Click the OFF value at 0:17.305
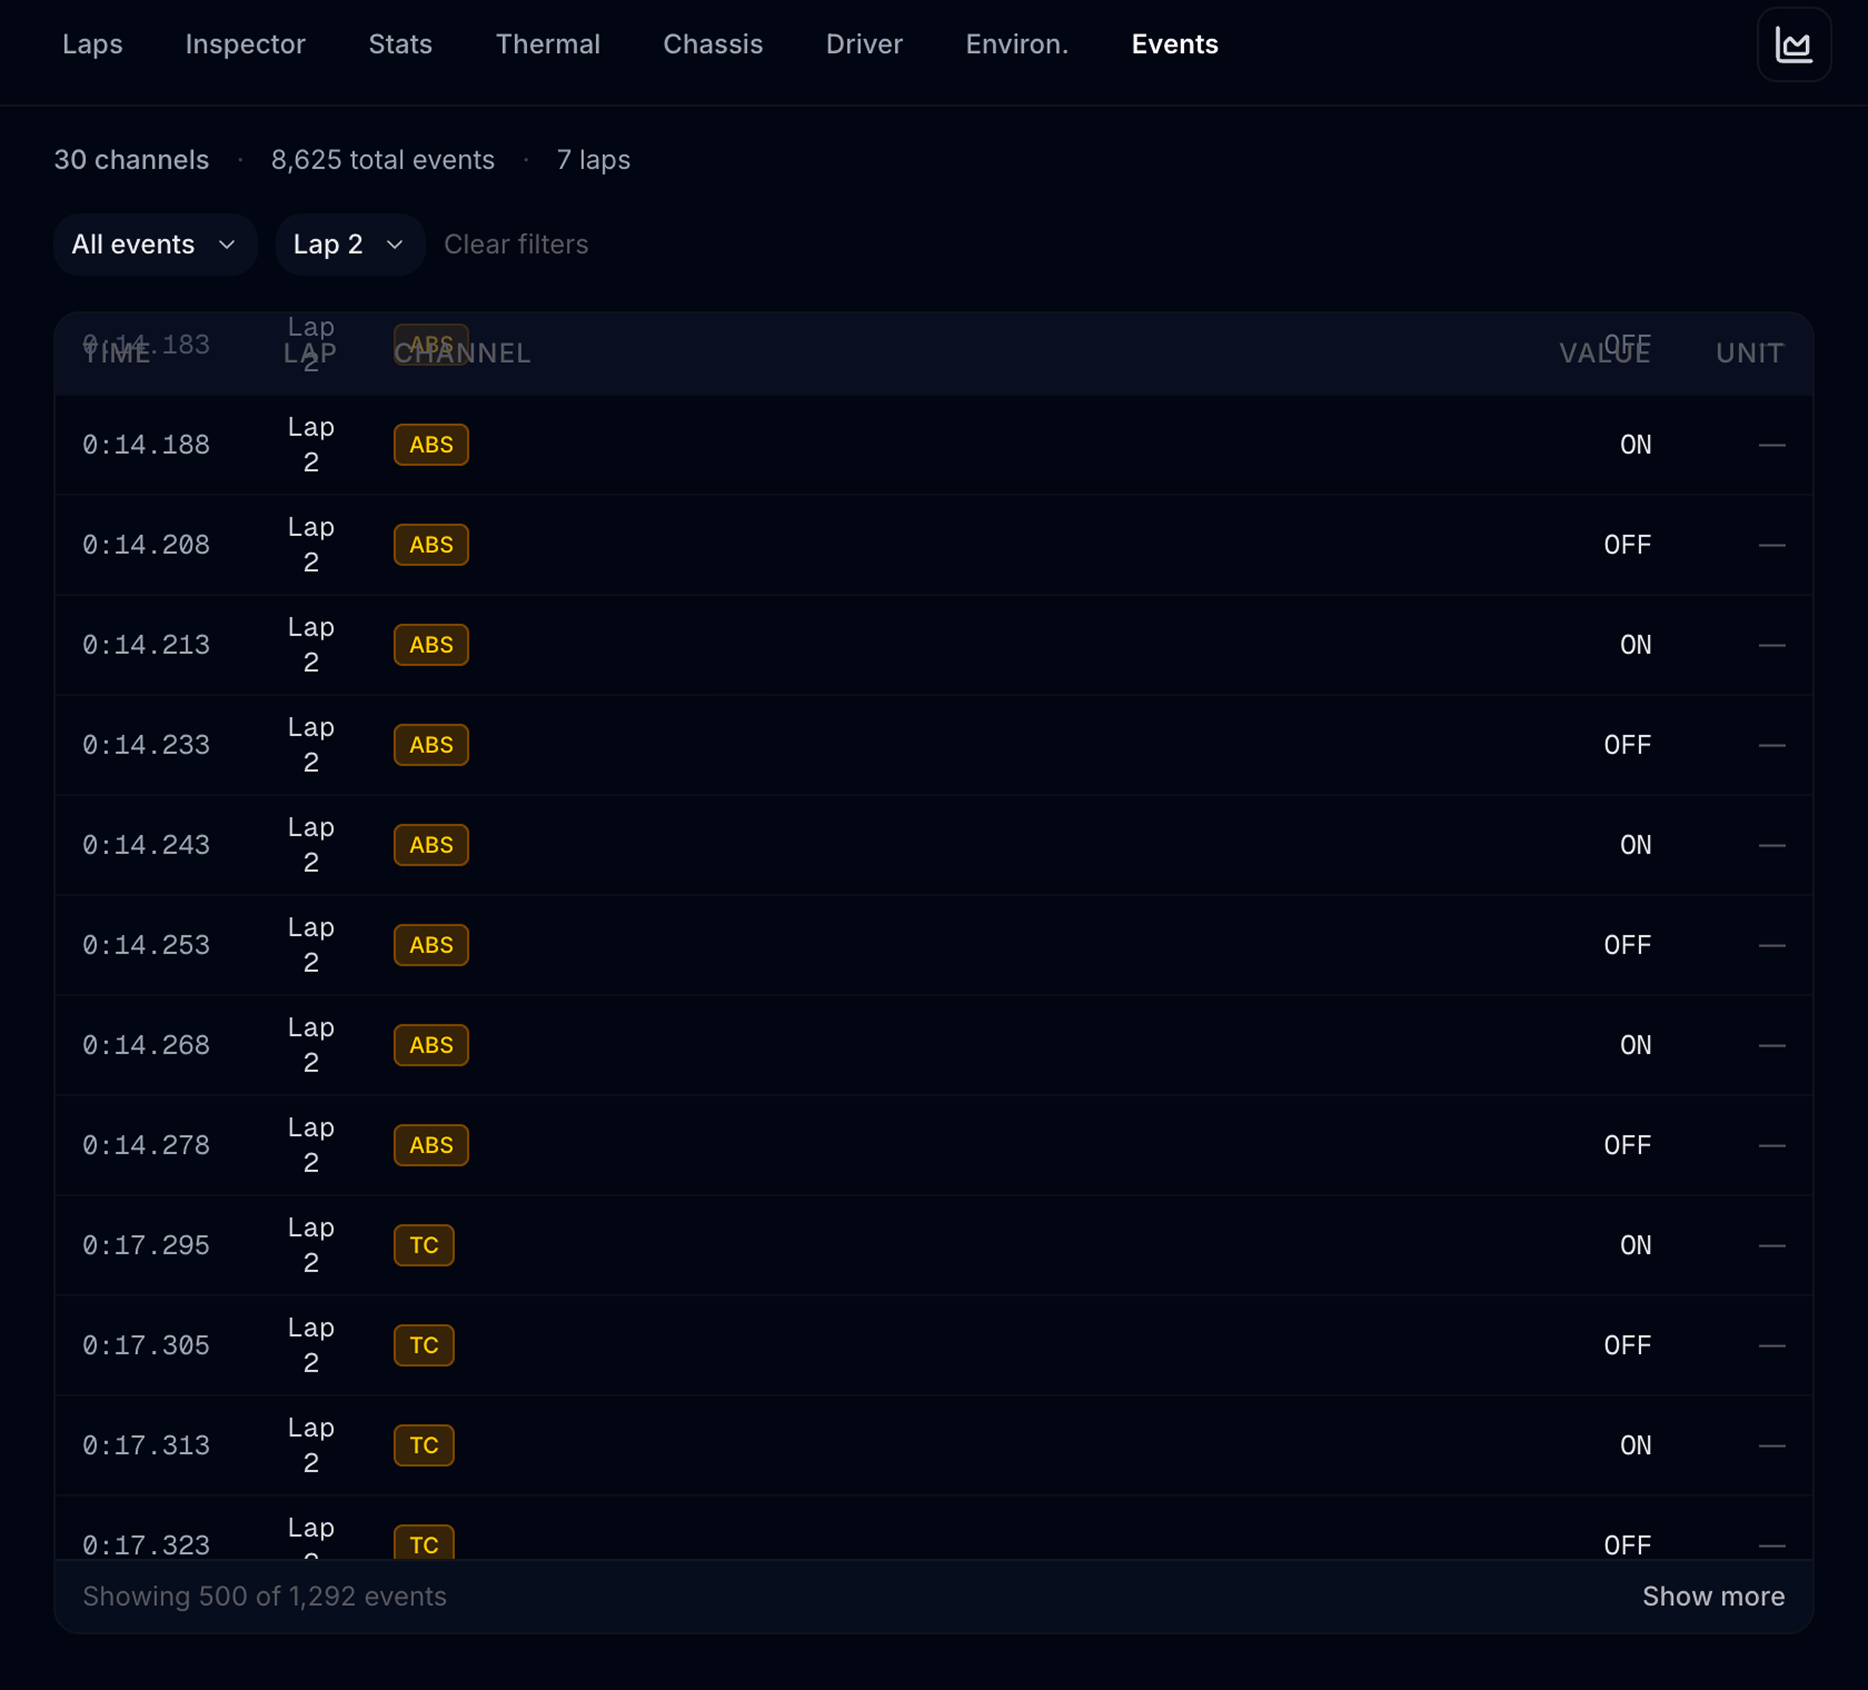This screenshot has width=1868, height=1690. tap(1627, 1345)
